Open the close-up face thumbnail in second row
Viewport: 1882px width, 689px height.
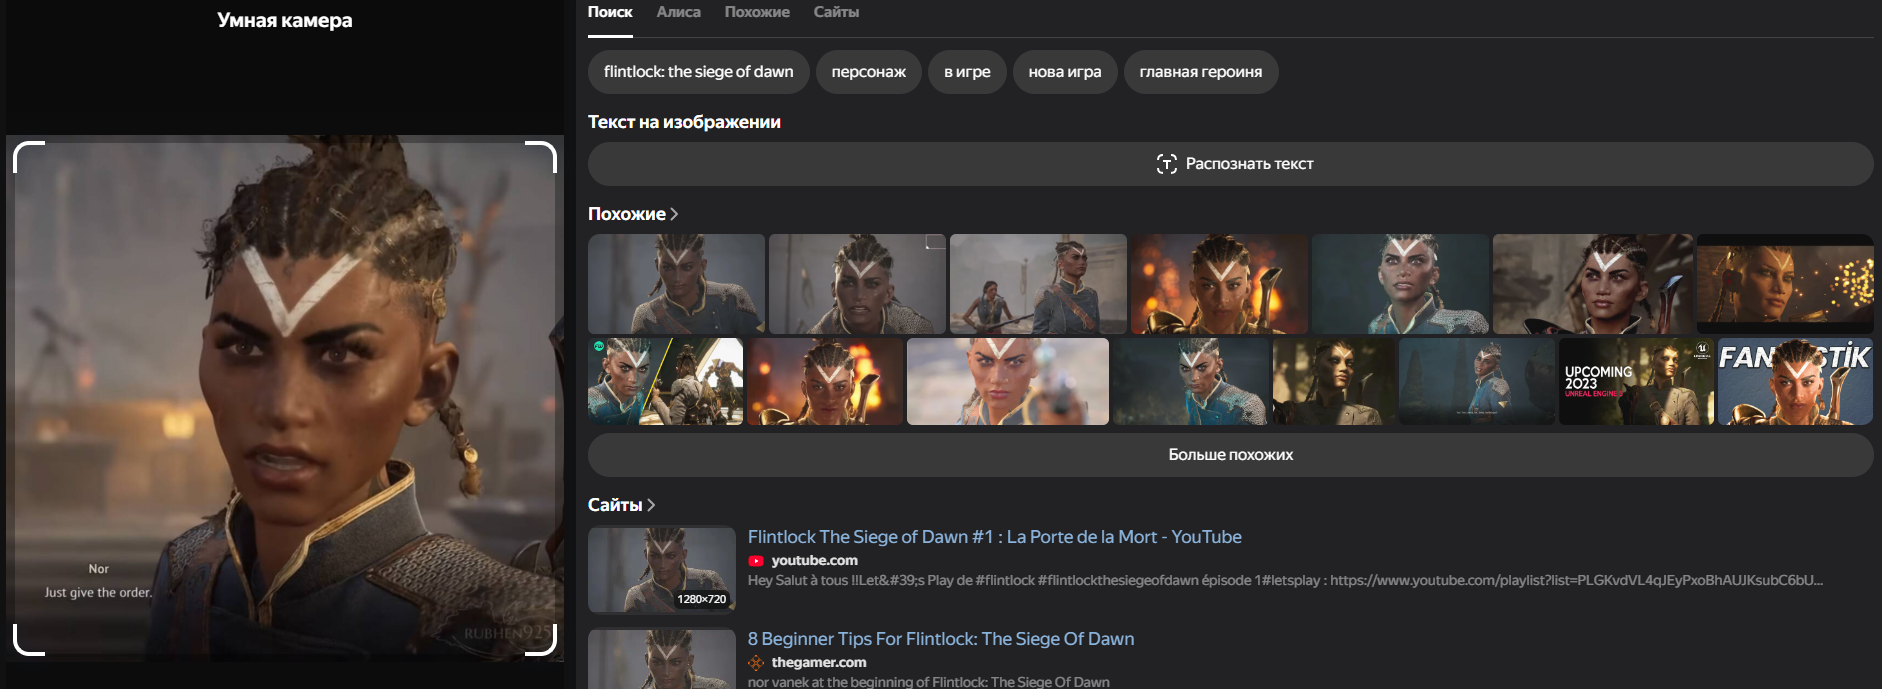click(x=1008, y=381)
